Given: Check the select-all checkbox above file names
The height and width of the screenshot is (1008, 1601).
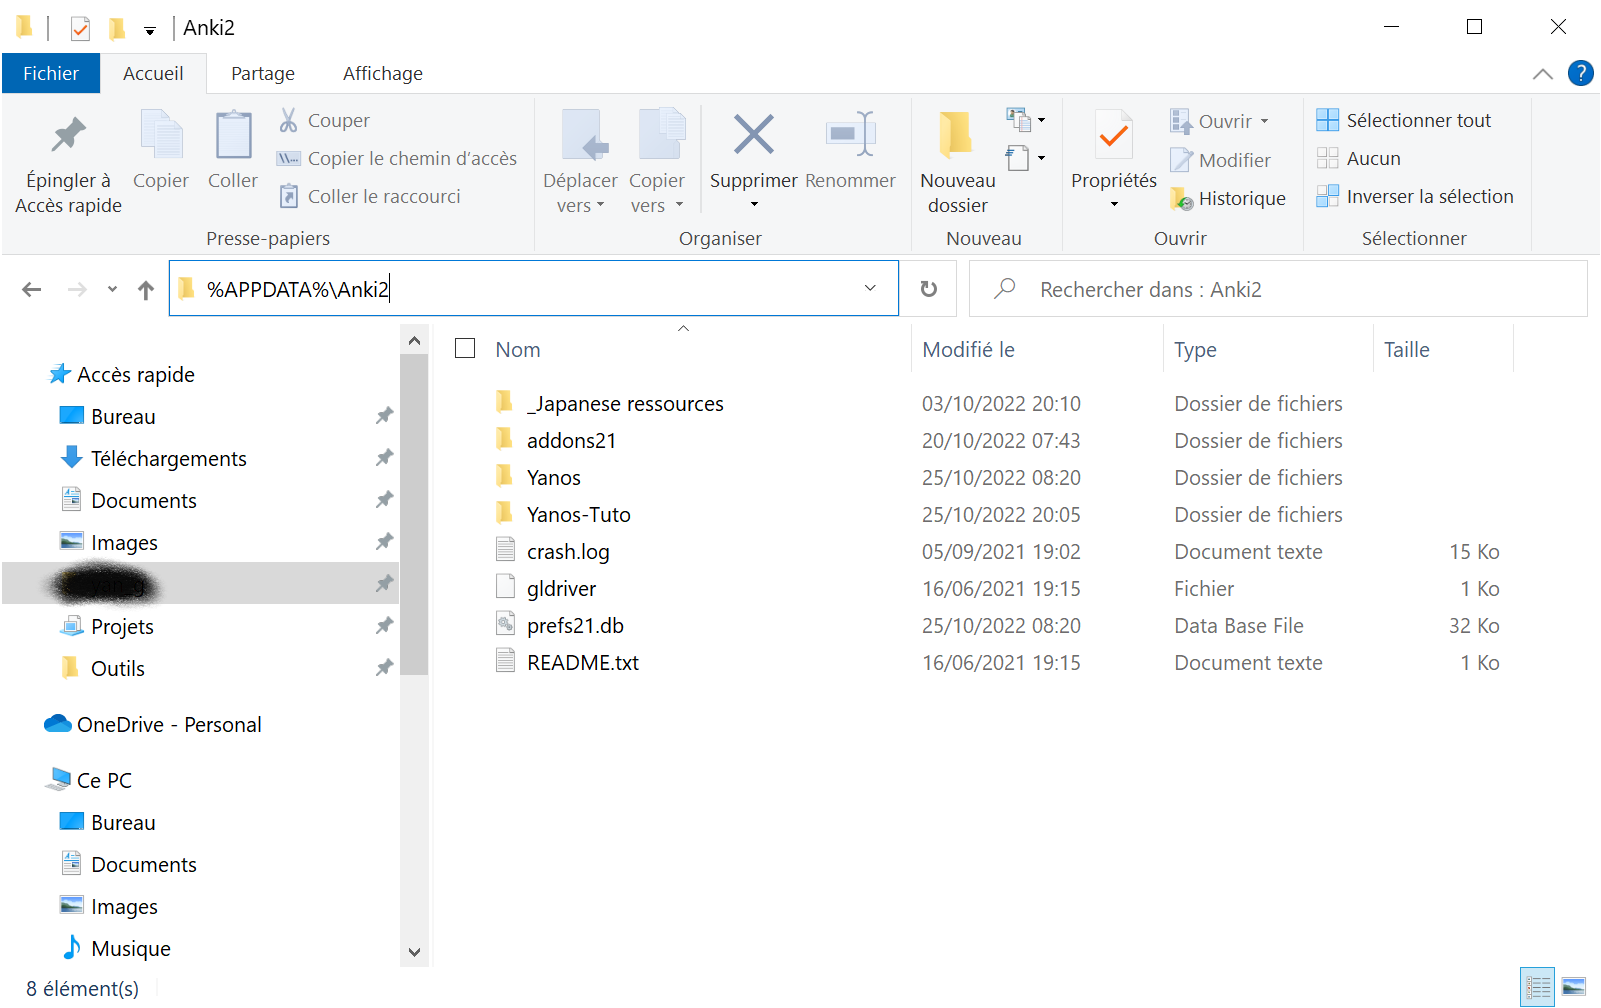Looking at the screenshot, I should point(465,348).
